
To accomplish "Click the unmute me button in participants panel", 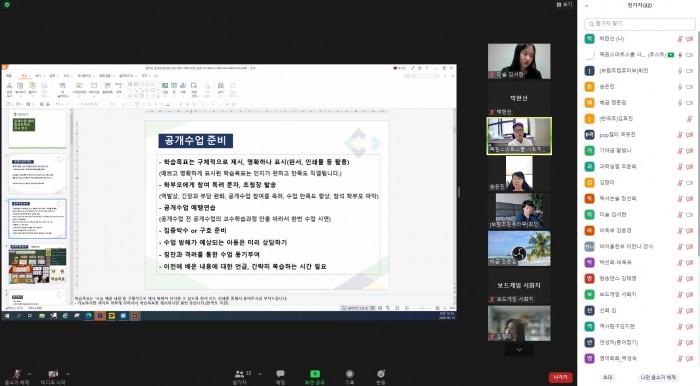I will coord(658,378).
